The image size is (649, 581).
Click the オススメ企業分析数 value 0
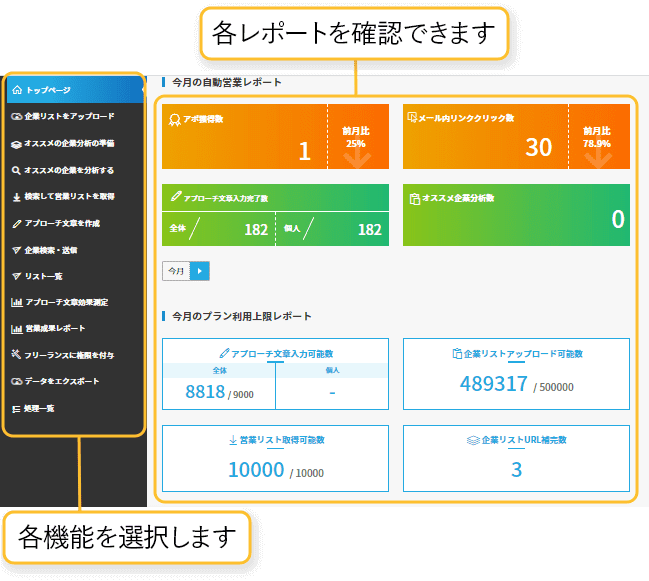(x=618, y=219)
